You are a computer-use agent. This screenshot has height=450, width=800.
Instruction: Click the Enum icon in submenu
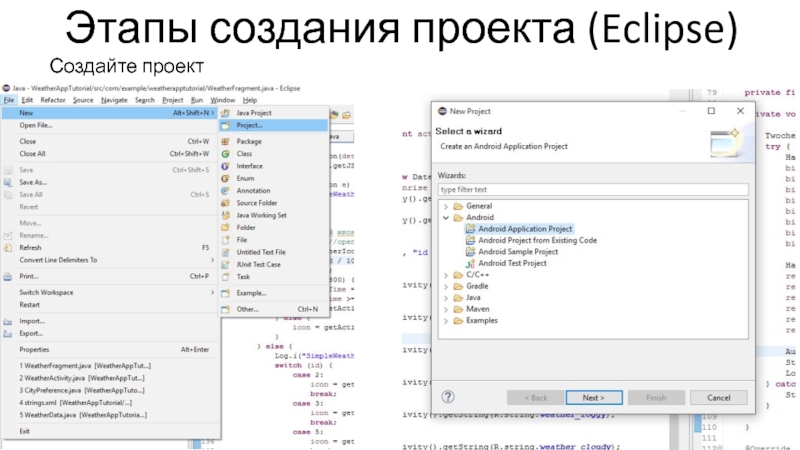click(225, 178)
